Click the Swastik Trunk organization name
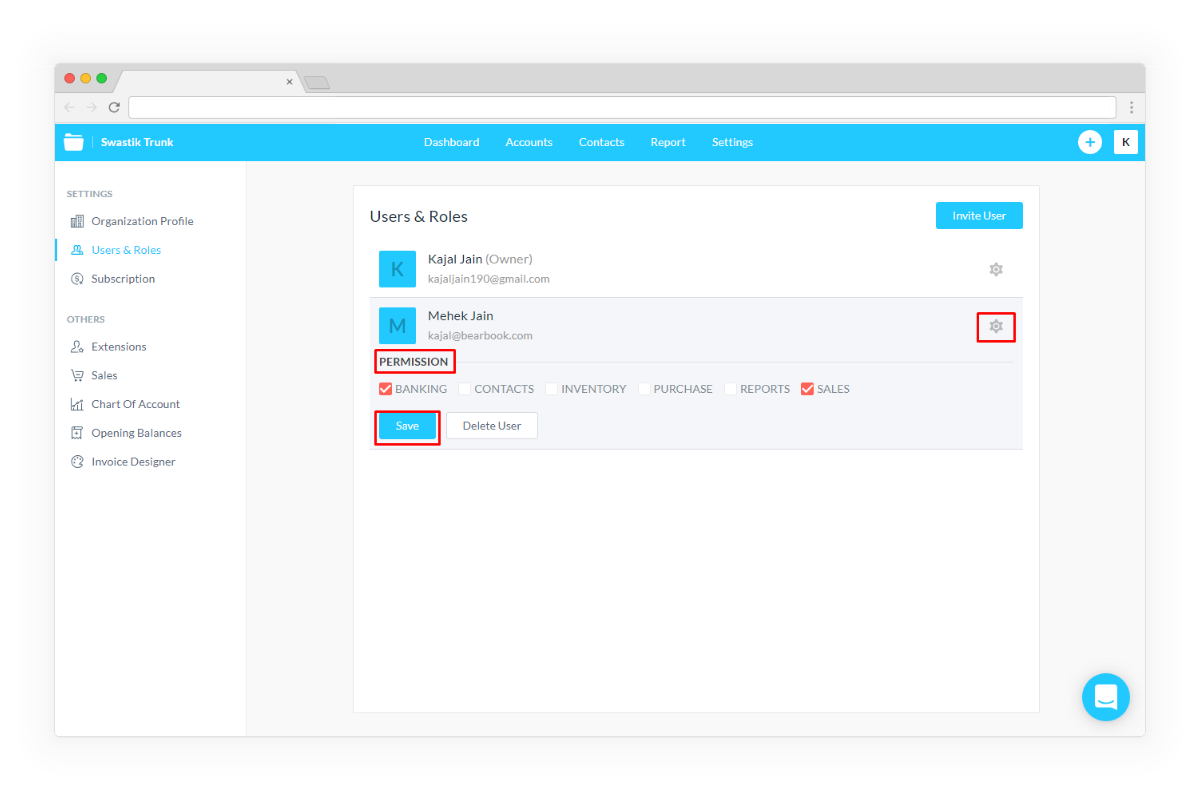The width and height of the screenshot is (1200, 800). [x=137, y=142]
